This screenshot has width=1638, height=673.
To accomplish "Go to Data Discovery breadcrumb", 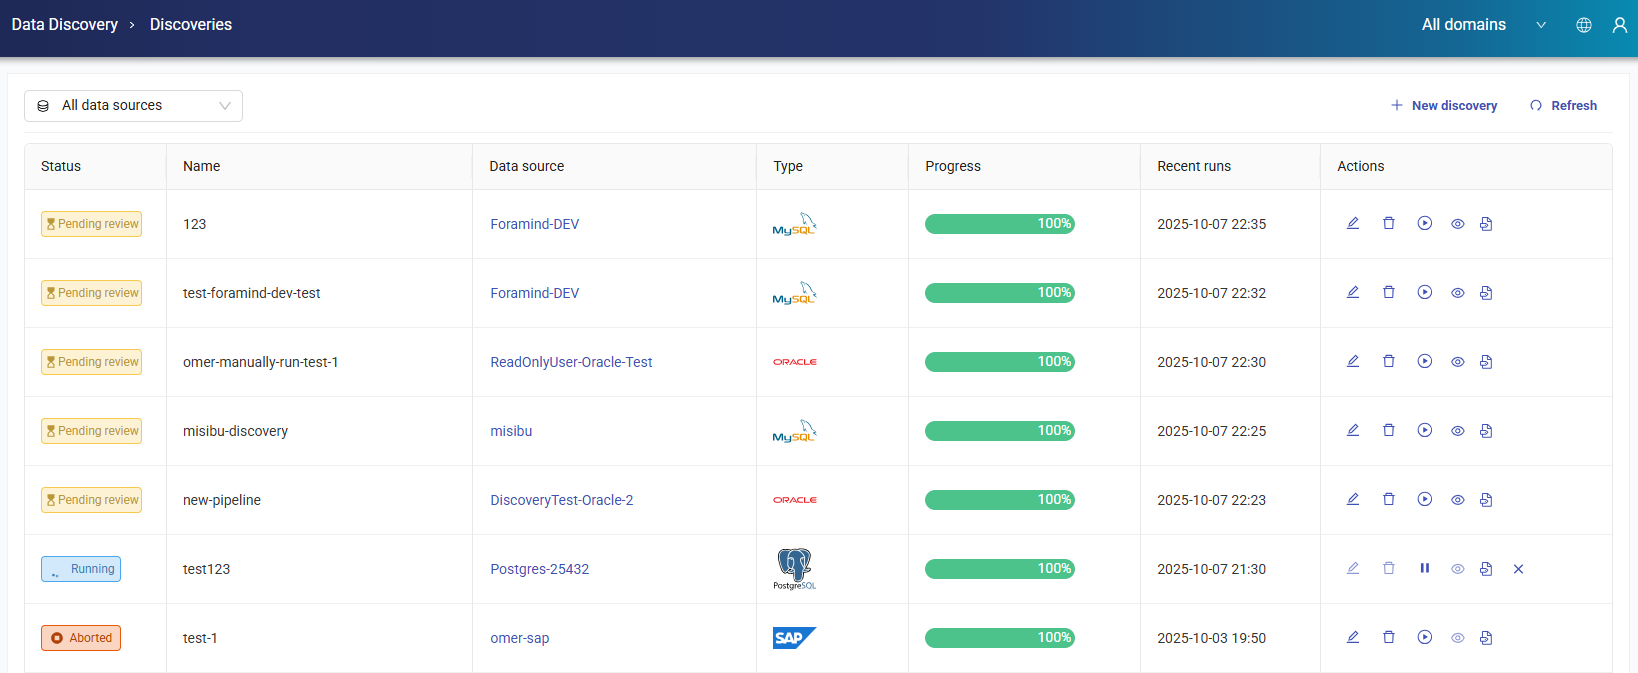I will point(65,25).
